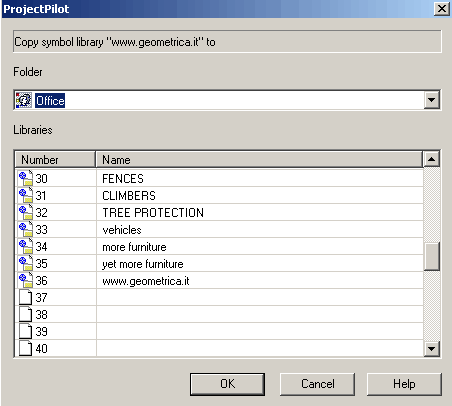Select the empty slot icon for number 37
Viewport: 452px width, 406px height.
25,297
